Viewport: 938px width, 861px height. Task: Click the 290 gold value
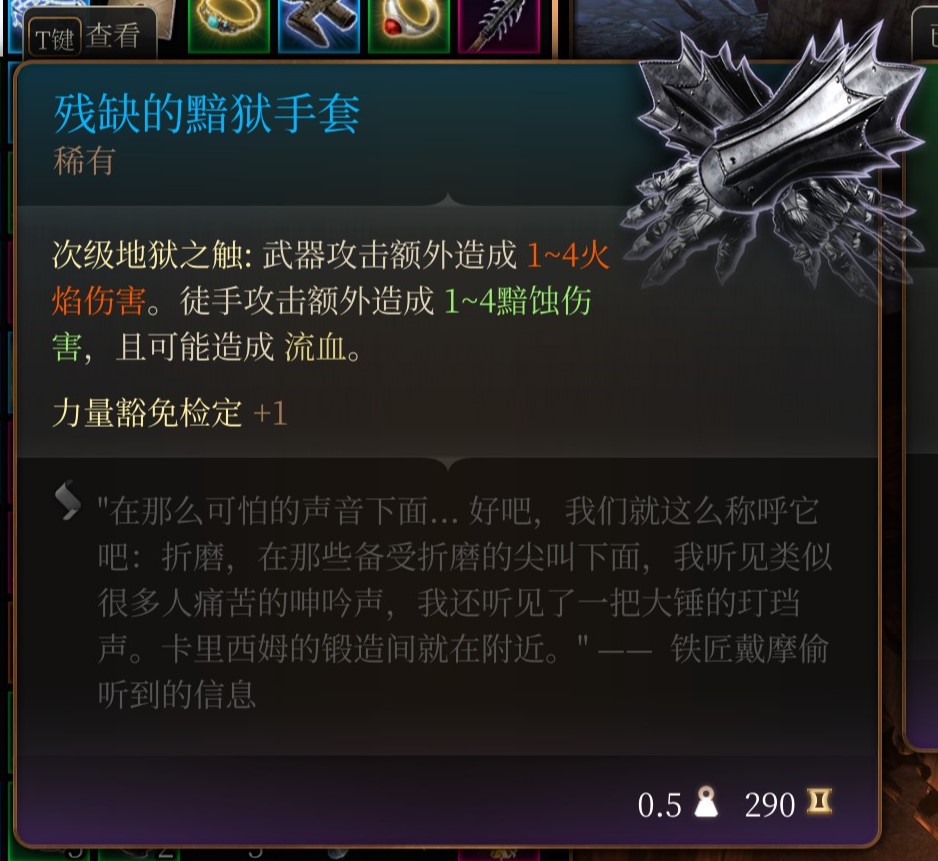point(770,805)
